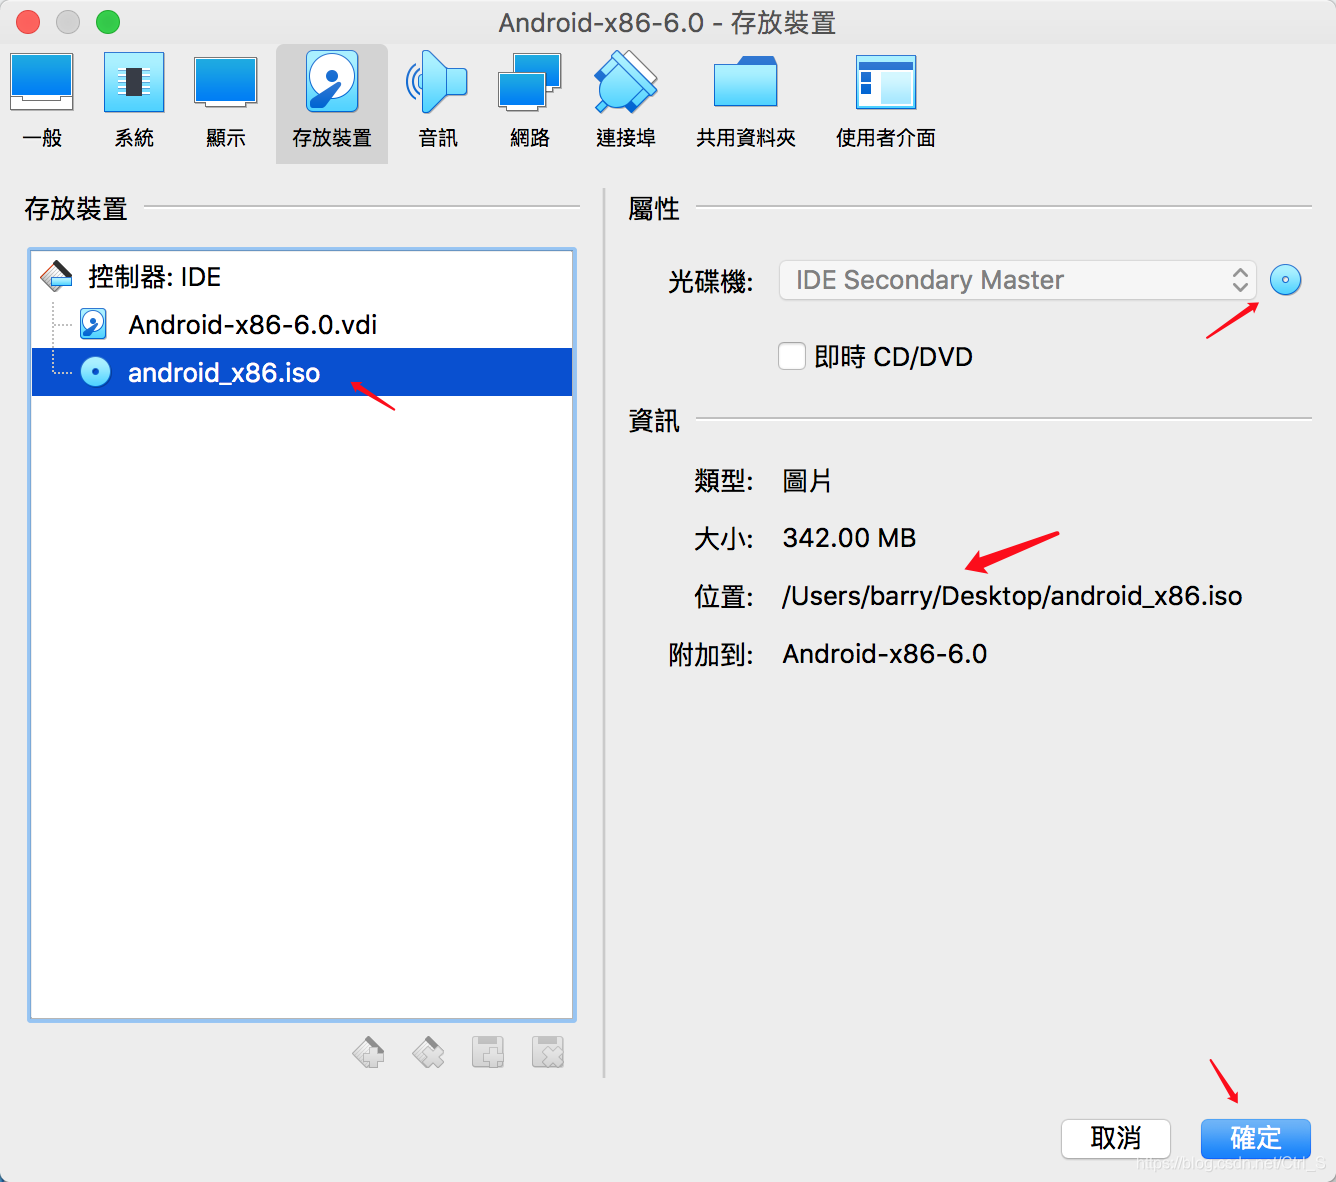Click the green zoom window button
Image resolution: width=1336 pixels, height=1182 pixels.
point(108,21)
